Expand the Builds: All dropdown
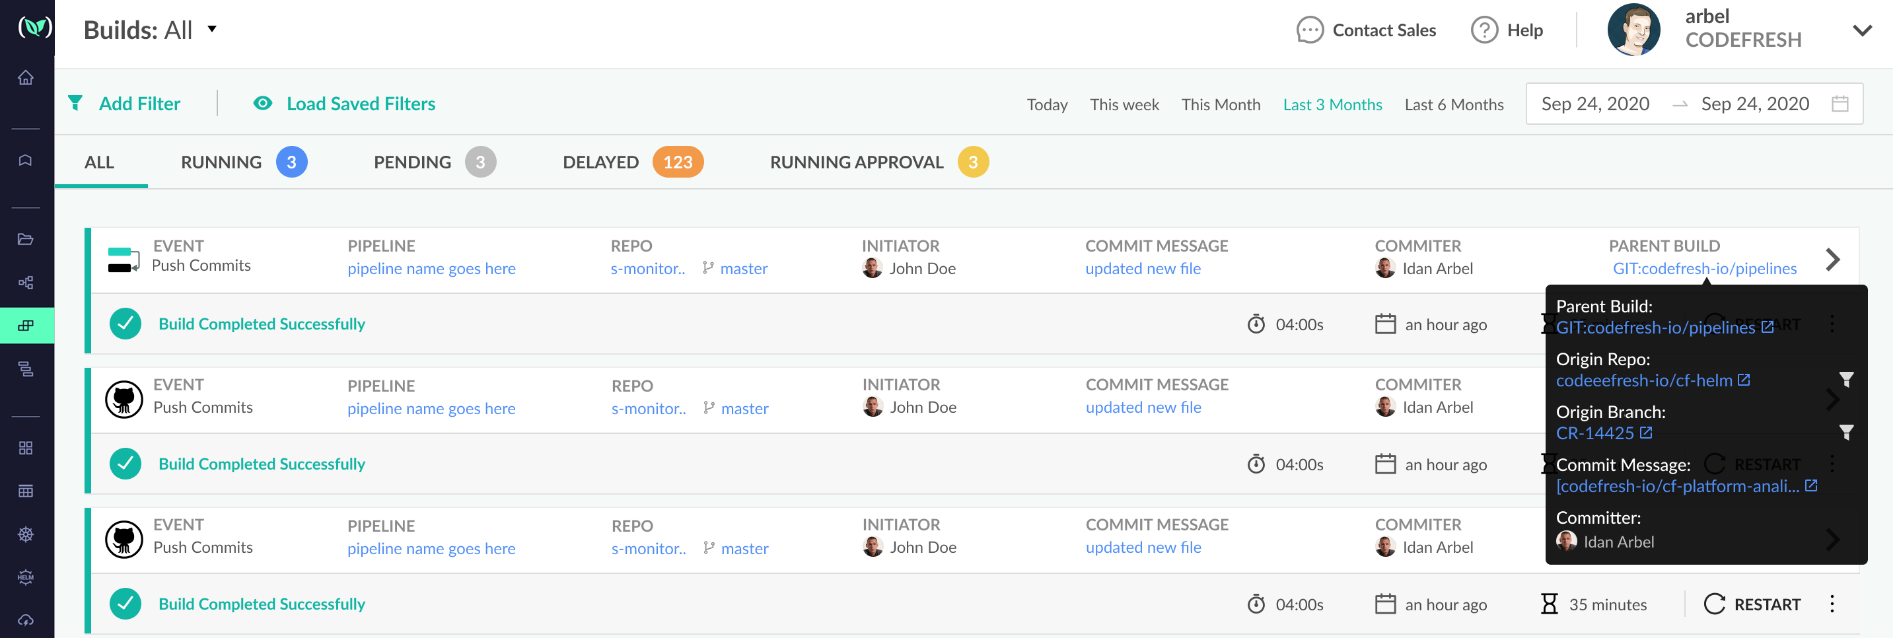This screenshot has height=638, width=1893. point(212,29)
